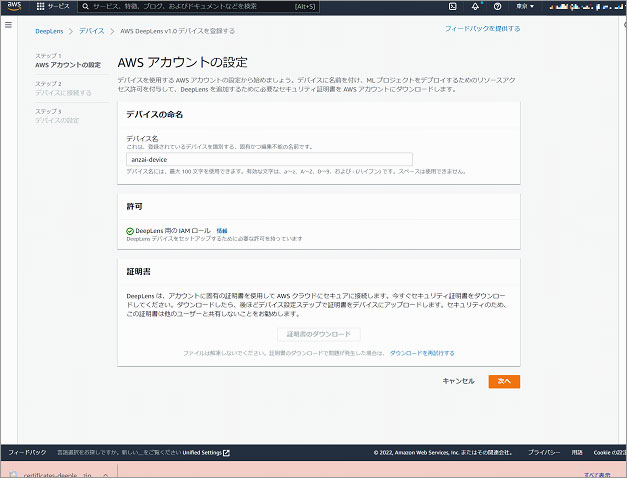The height and width of the screenshot is (478, 627).
Task: Click the green IAM role checkmark icon
Action: pyautogui.click(x=130, y=231)
